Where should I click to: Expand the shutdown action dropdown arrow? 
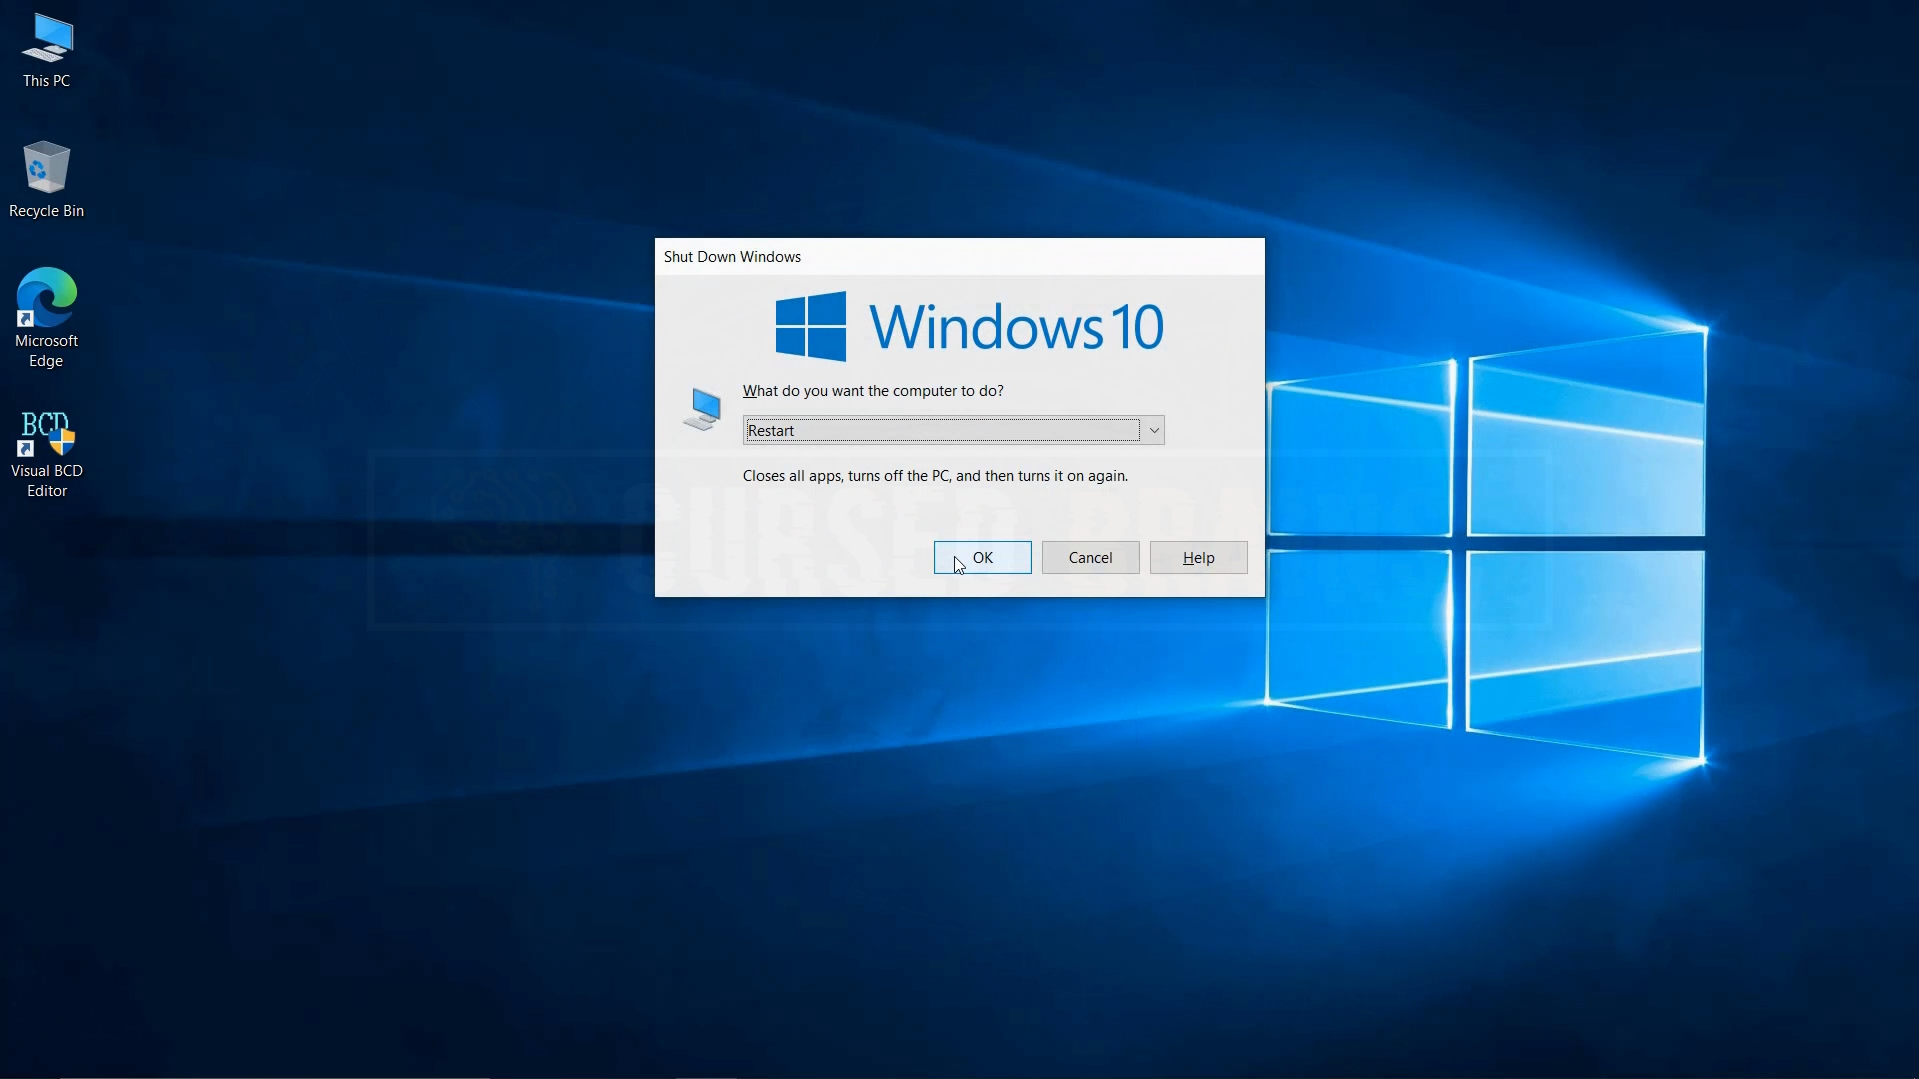click(1153, 431)
